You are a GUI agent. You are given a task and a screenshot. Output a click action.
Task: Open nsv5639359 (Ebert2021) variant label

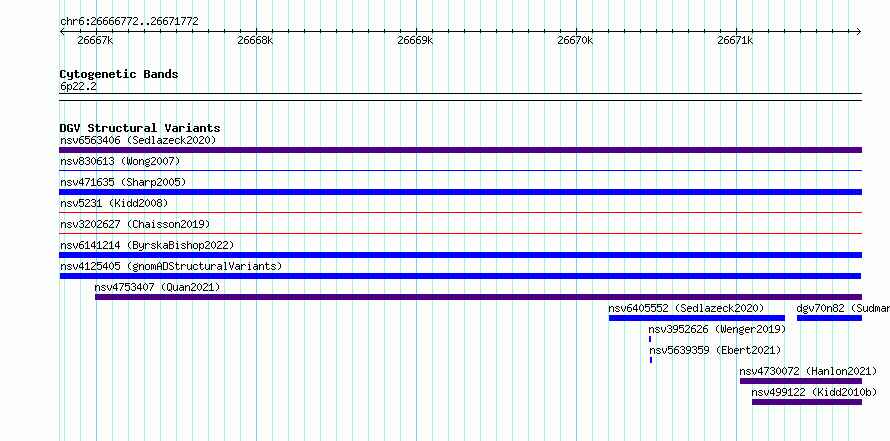pyautogui.click(x=715, y=350)
